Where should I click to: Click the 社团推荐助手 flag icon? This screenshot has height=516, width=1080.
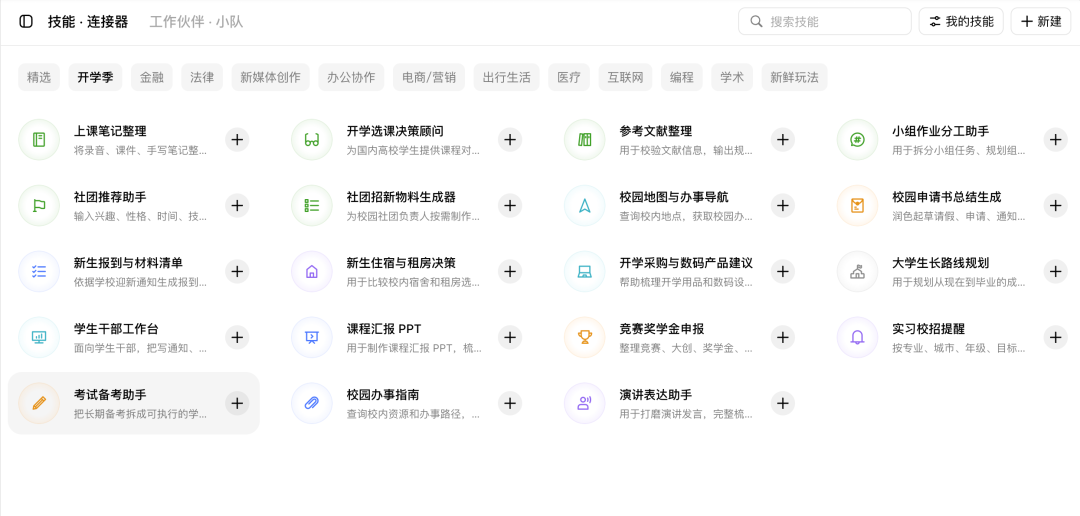tap(39, 205)
